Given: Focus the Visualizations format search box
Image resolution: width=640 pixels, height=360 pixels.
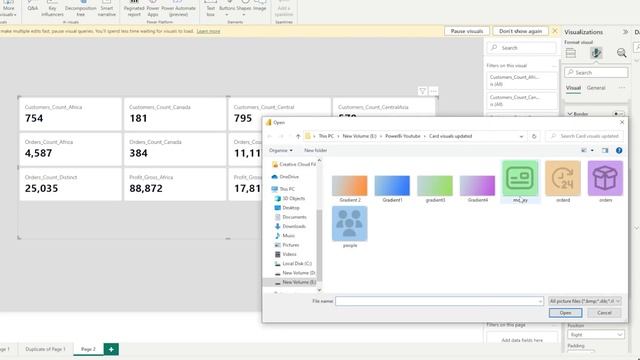Looking at the screenshot, I should pyautogui.click(x=596, y=72).
